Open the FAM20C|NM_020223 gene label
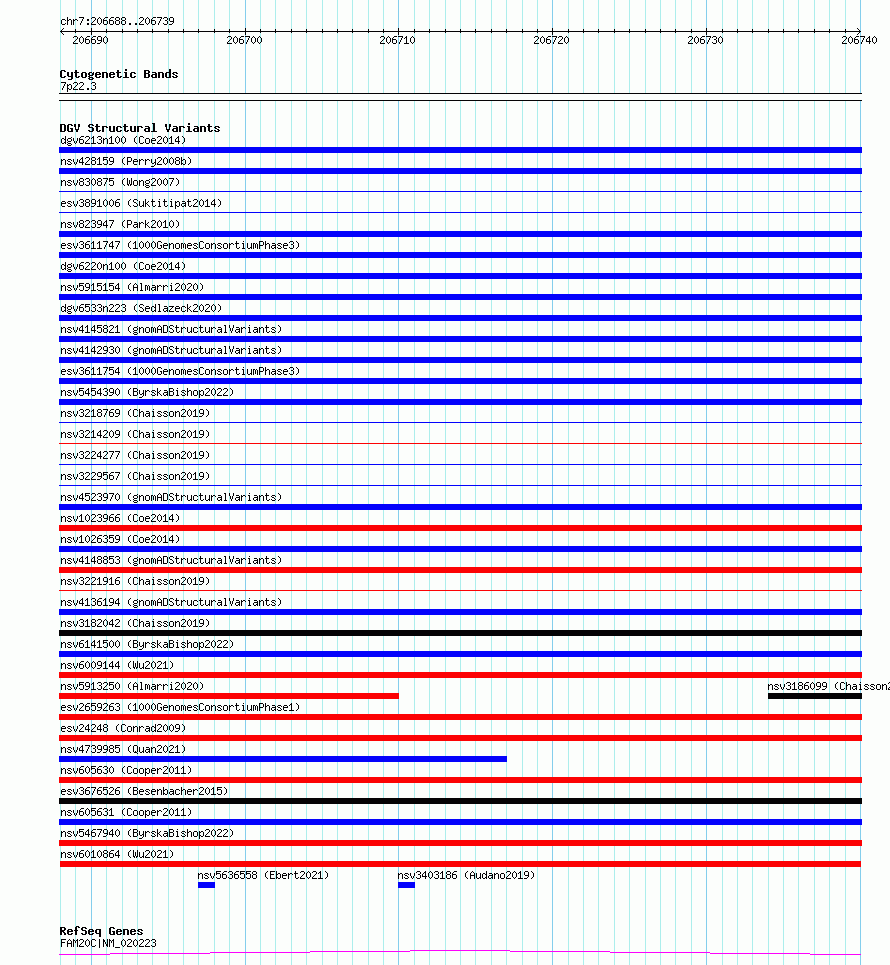The width and height of the screenshot is (890, 965). 108,943
